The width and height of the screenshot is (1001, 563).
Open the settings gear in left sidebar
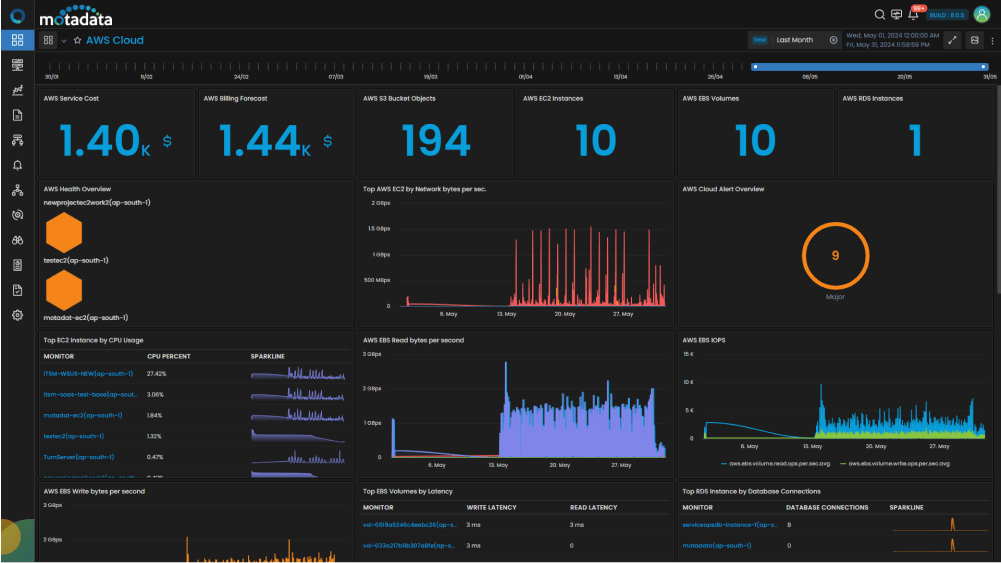[x=17, y=315]
